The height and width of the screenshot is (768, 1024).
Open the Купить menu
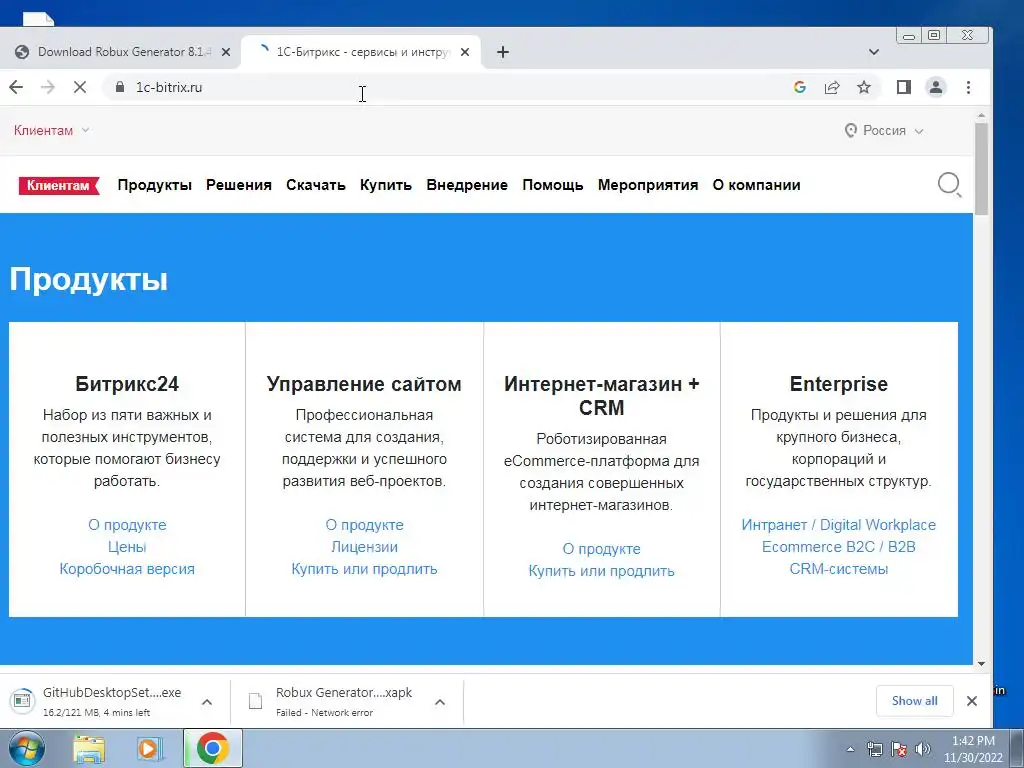pyautogui.click(x=386, y=185)
